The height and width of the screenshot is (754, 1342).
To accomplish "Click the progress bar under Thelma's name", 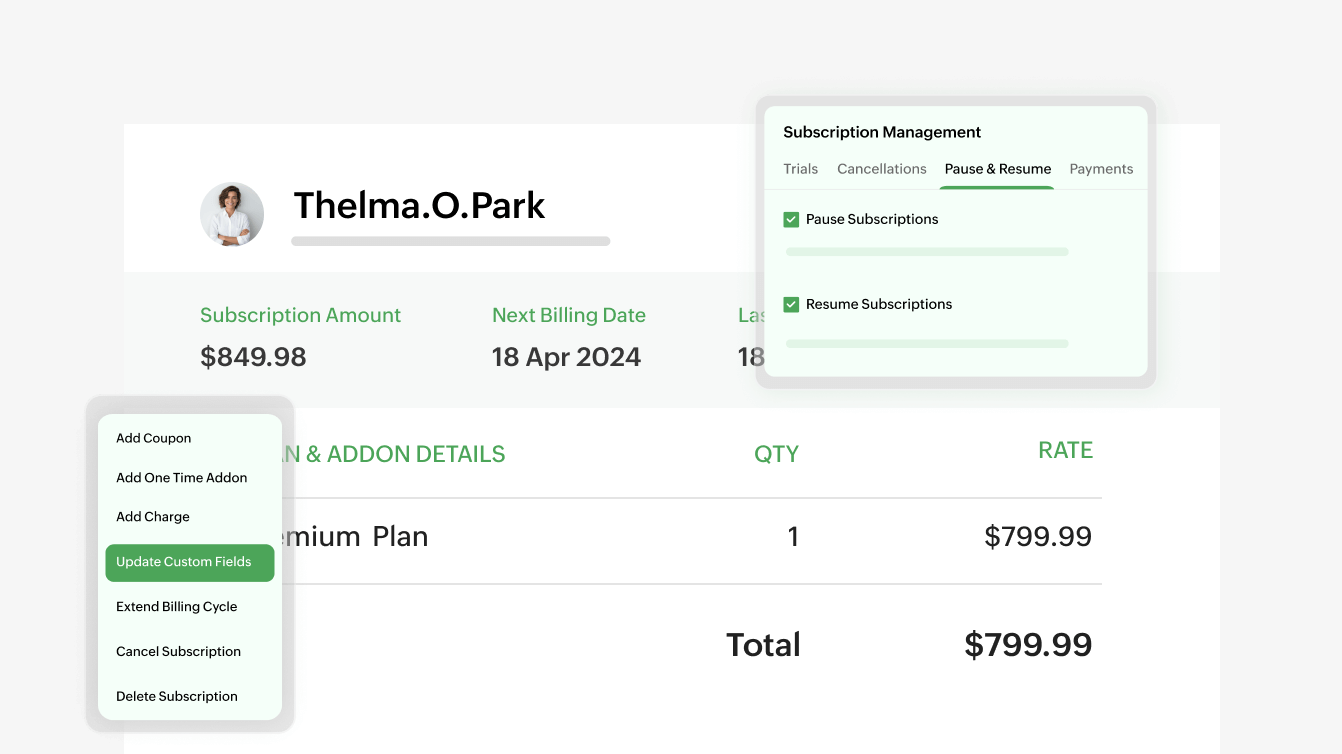I will click(x=450, y=240).
